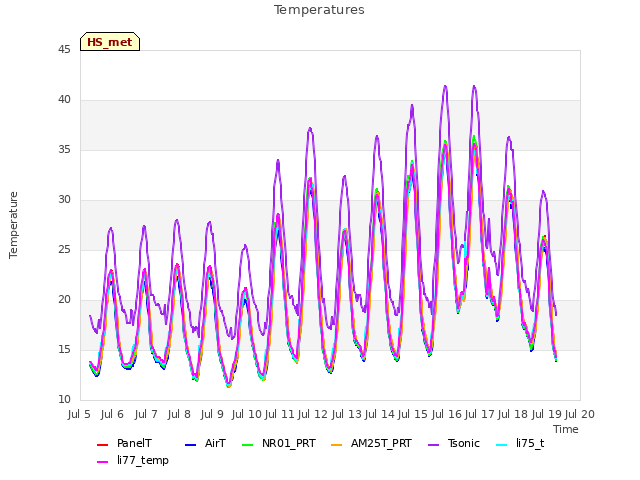Click the Jul 11 x-axis tick label

point(280,414)
